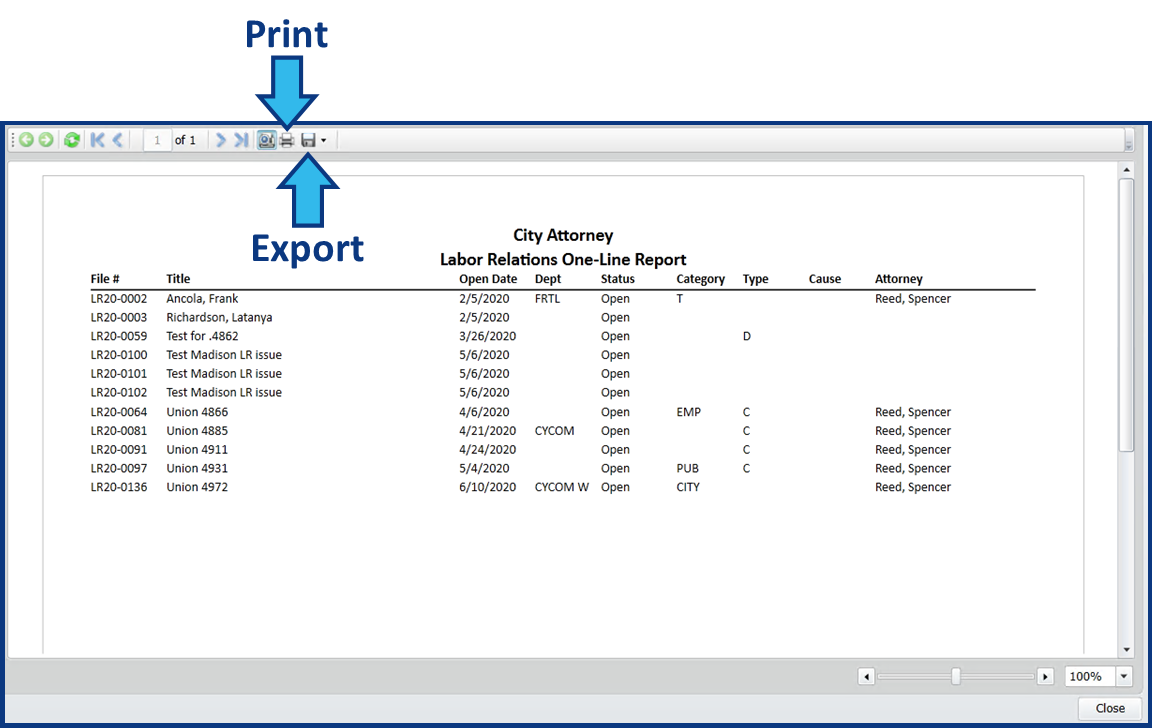Screen dimensions: 1153x728
Task: Click the vertical scrollbar up arrow
Action: coord(1127,170)
